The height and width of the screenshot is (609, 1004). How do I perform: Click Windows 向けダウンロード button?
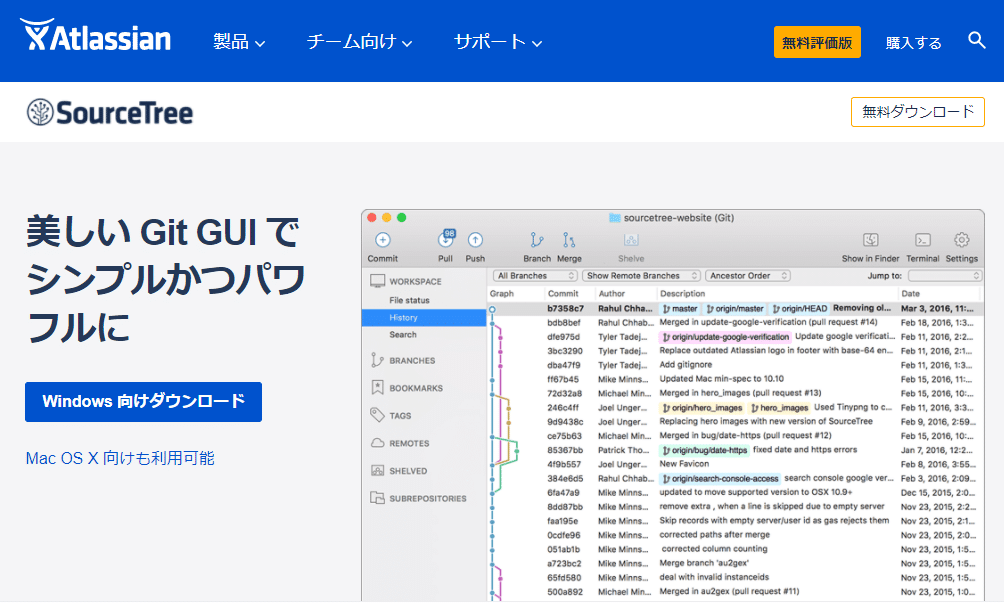pos(143,402)
